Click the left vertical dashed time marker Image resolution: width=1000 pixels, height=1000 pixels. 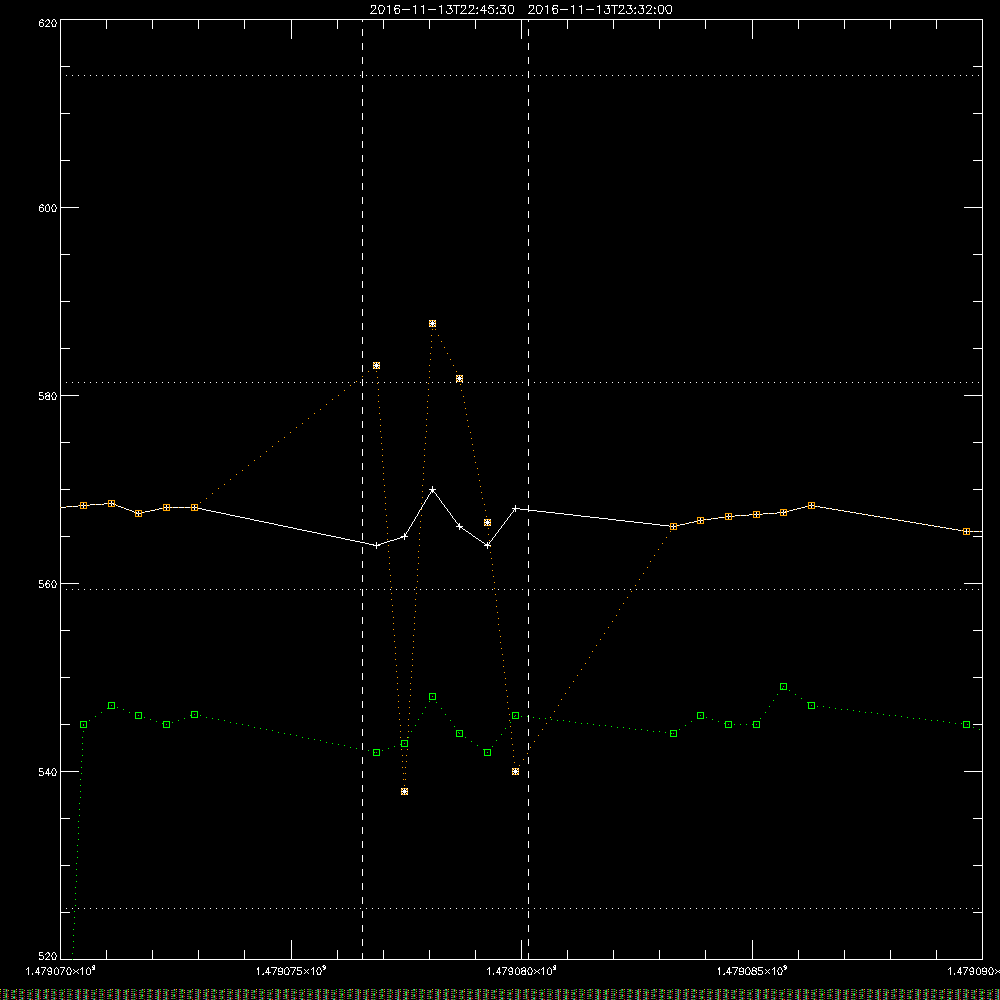point(362,489)
